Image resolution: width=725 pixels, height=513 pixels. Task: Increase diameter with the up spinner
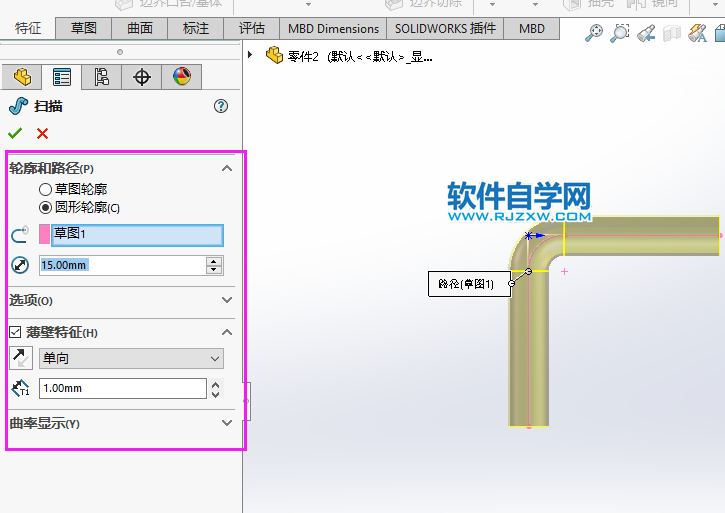[214, 261]
